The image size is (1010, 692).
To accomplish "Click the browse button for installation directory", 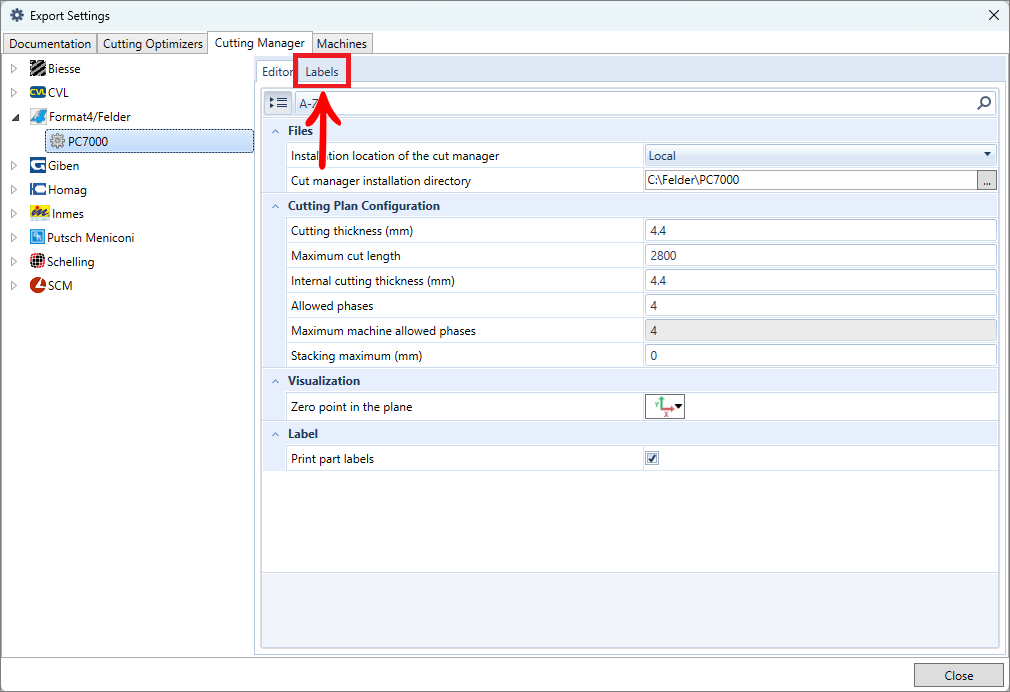I will pyautogui.click(x=986, y=180).
